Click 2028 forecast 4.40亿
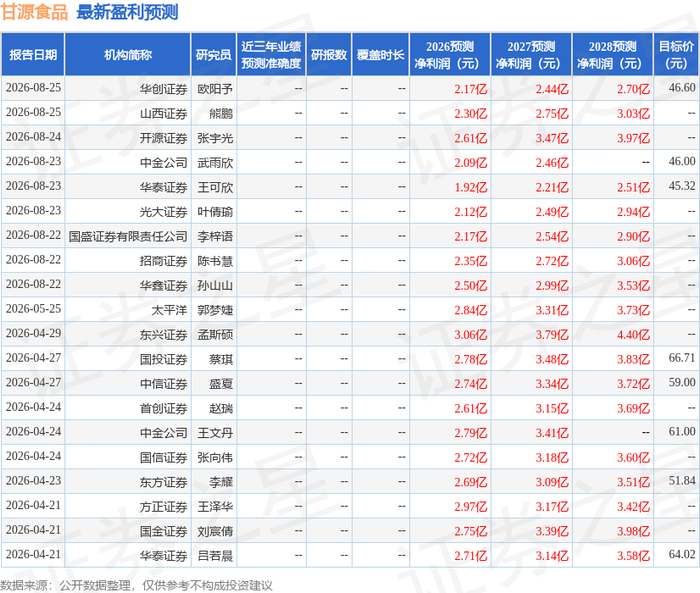The height and width of the screenshot is (593, 700). point(633,335)
